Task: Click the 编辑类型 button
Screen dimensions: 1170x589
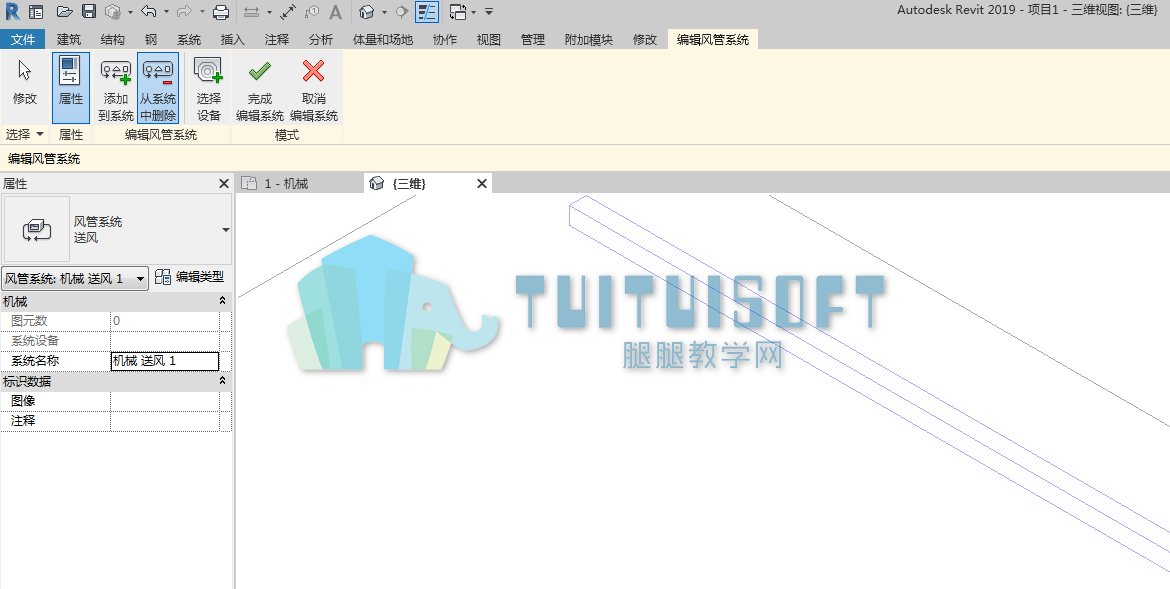Action: click(190, 277)
